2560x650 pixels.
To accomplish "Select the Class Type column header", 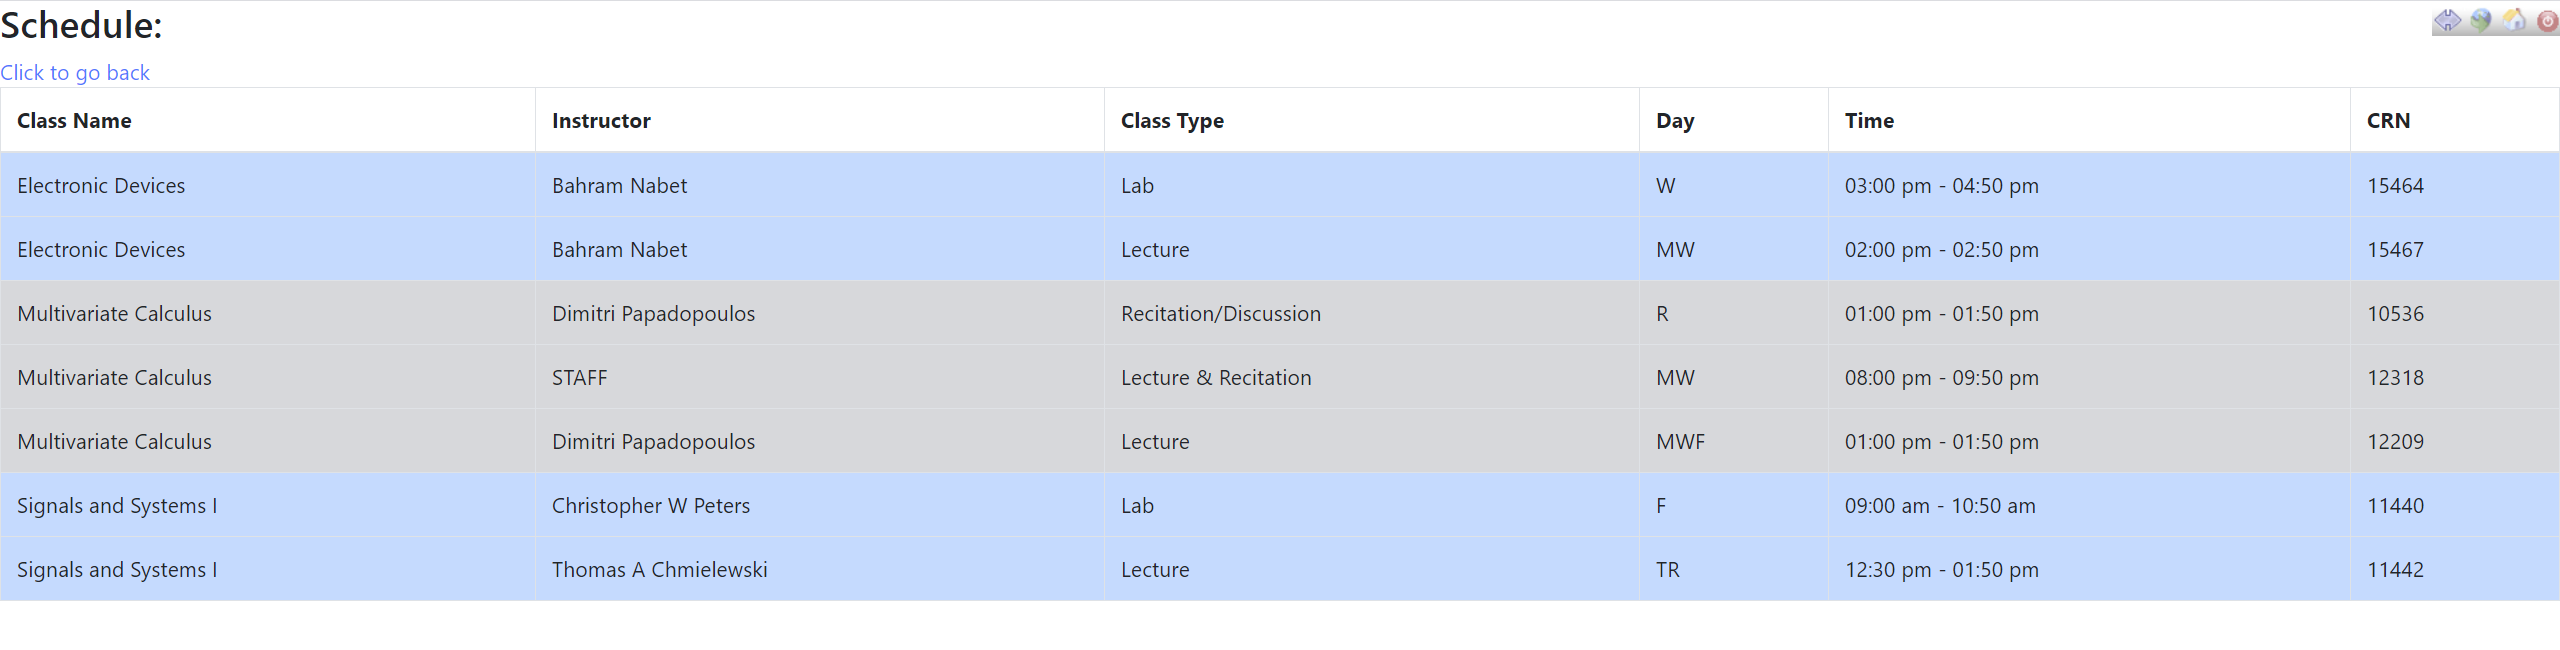I will pyautogui.click(x=1172, y=121).
